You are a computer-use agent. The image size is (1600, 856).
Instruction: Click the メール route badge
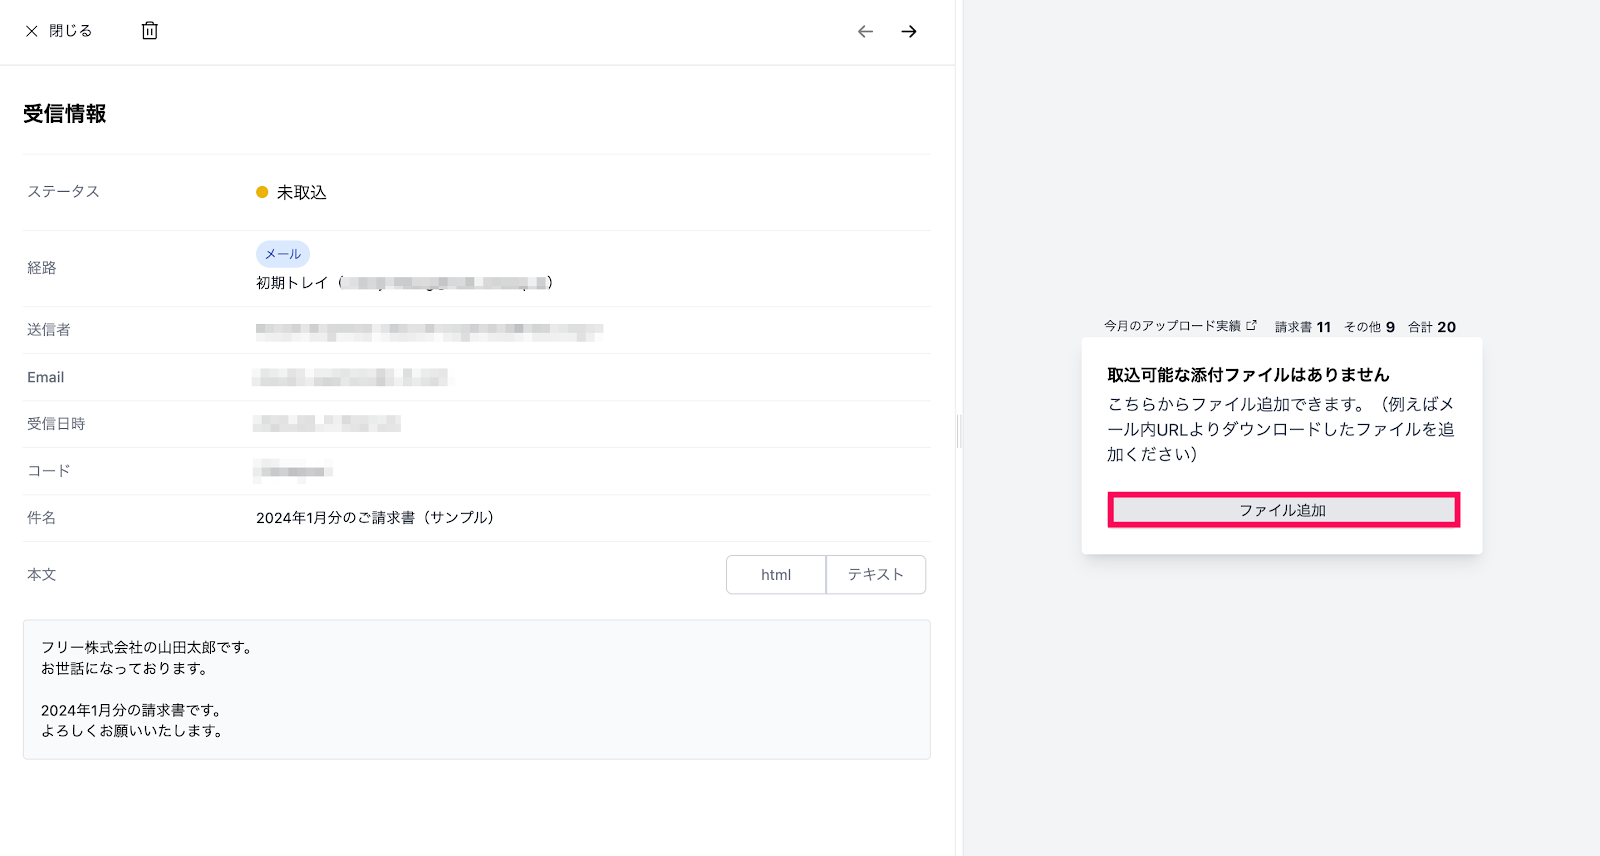tap(283, 254)
